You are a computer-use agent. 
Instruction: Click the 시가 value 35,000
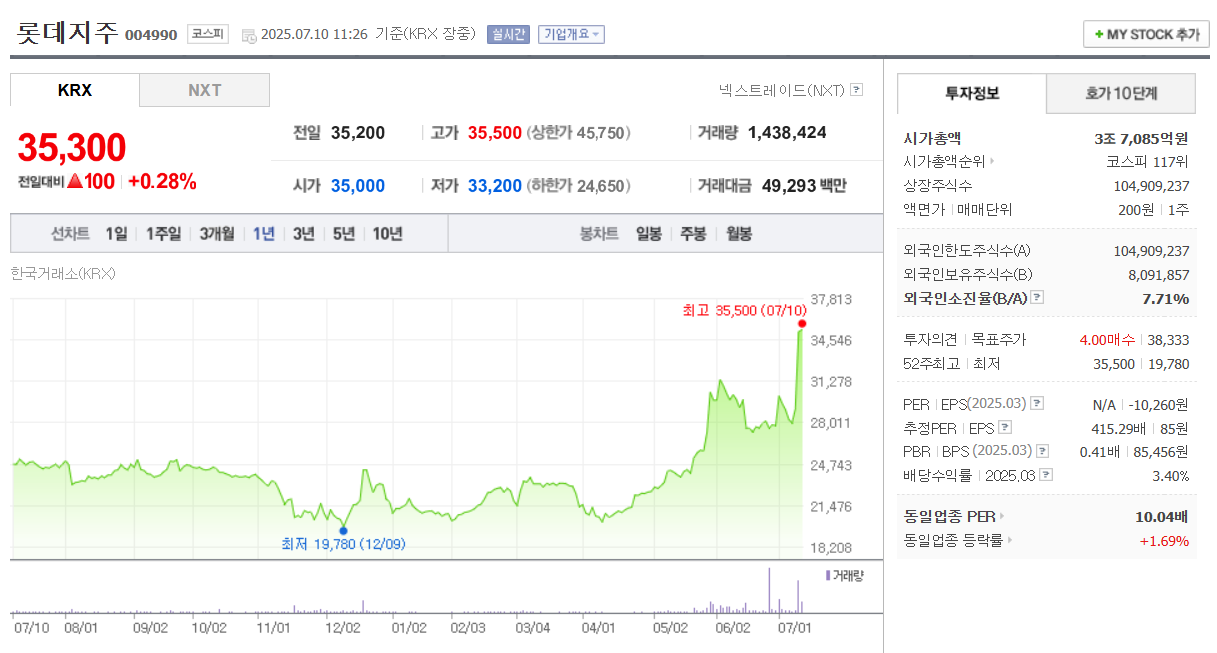pyautogui.click(x=358, y=185)
